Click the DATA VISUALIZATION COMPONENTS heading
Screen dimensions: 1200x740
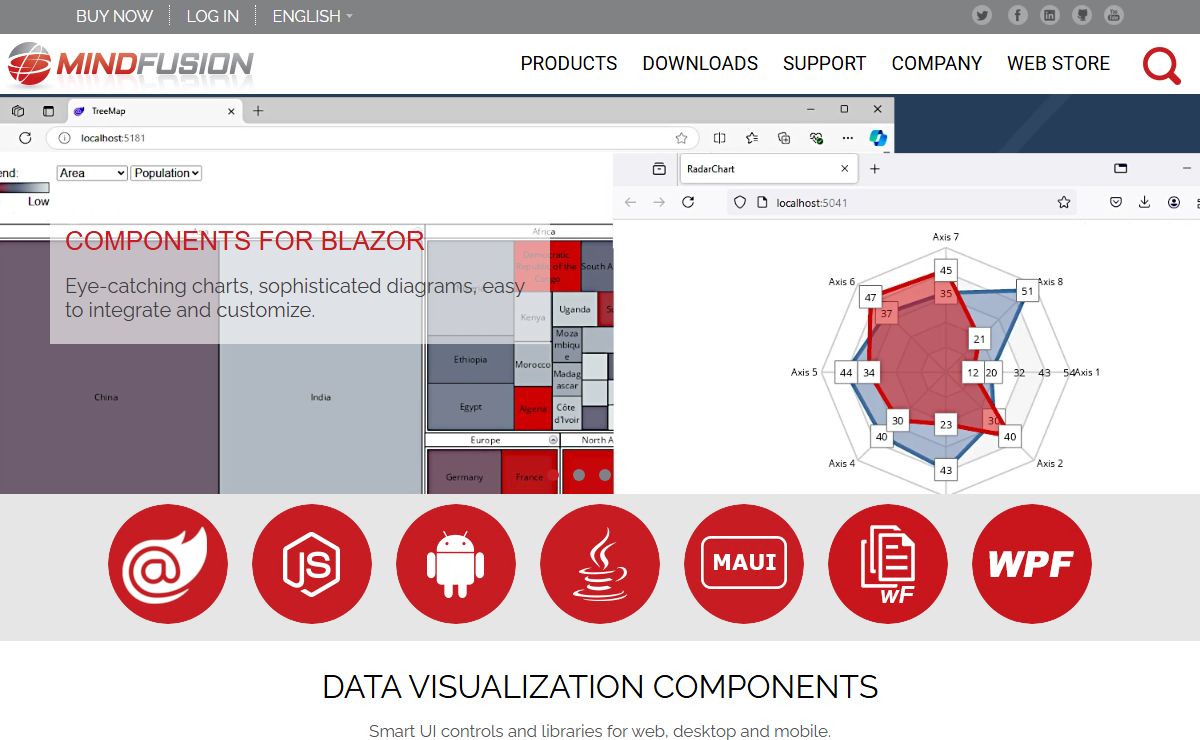click(x=600, y=687)
